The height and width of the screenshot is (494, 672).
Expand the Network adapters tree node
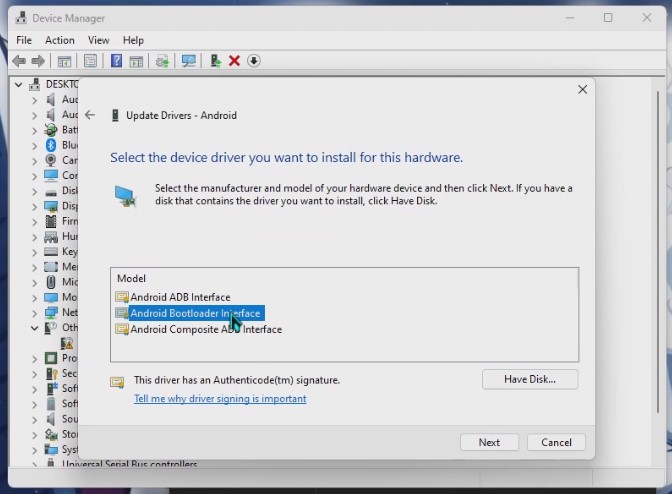34,313
